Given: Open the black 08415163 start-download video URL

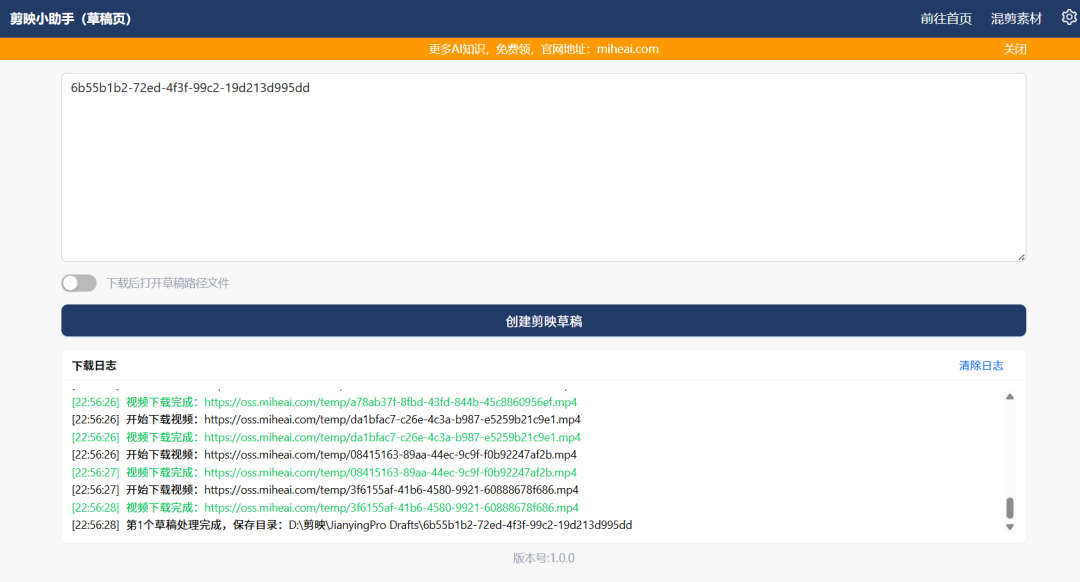Looking at the screenshot, I should point(390,455).
